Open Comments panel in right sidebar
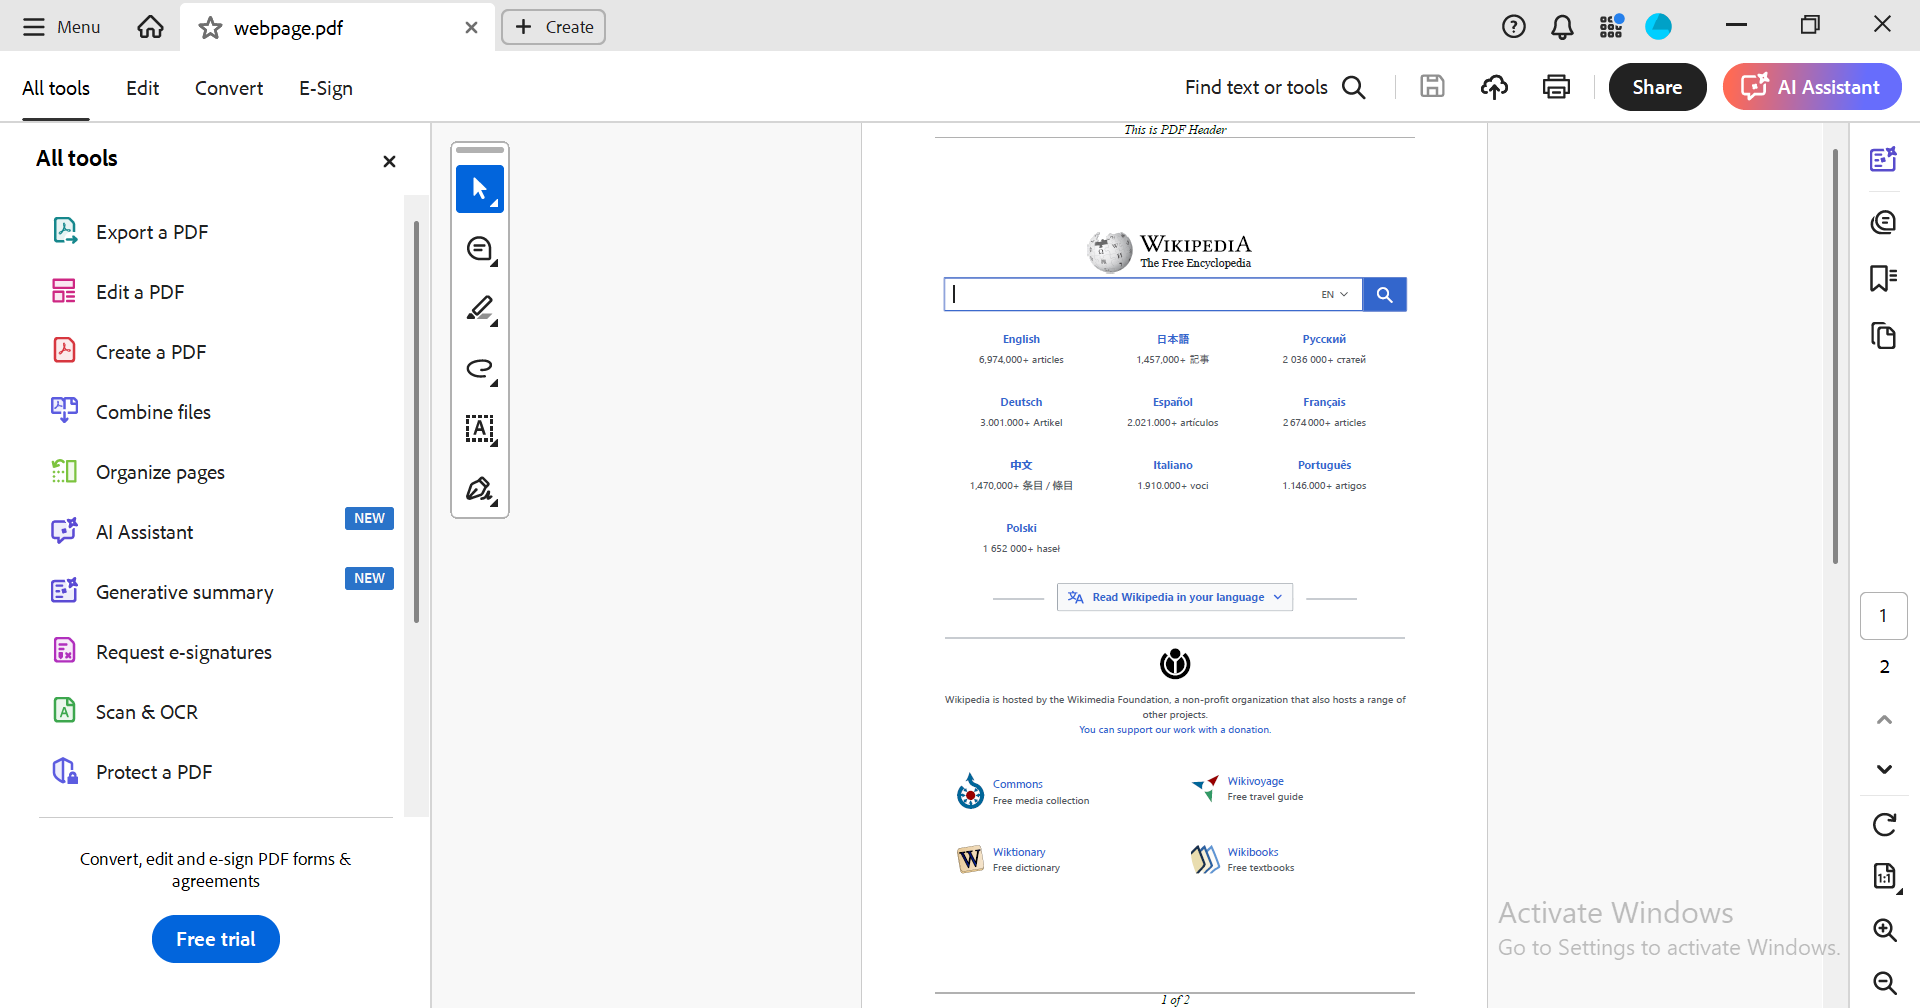The height and width of the screenshot is (1008, 1920). click(1884, 221)
